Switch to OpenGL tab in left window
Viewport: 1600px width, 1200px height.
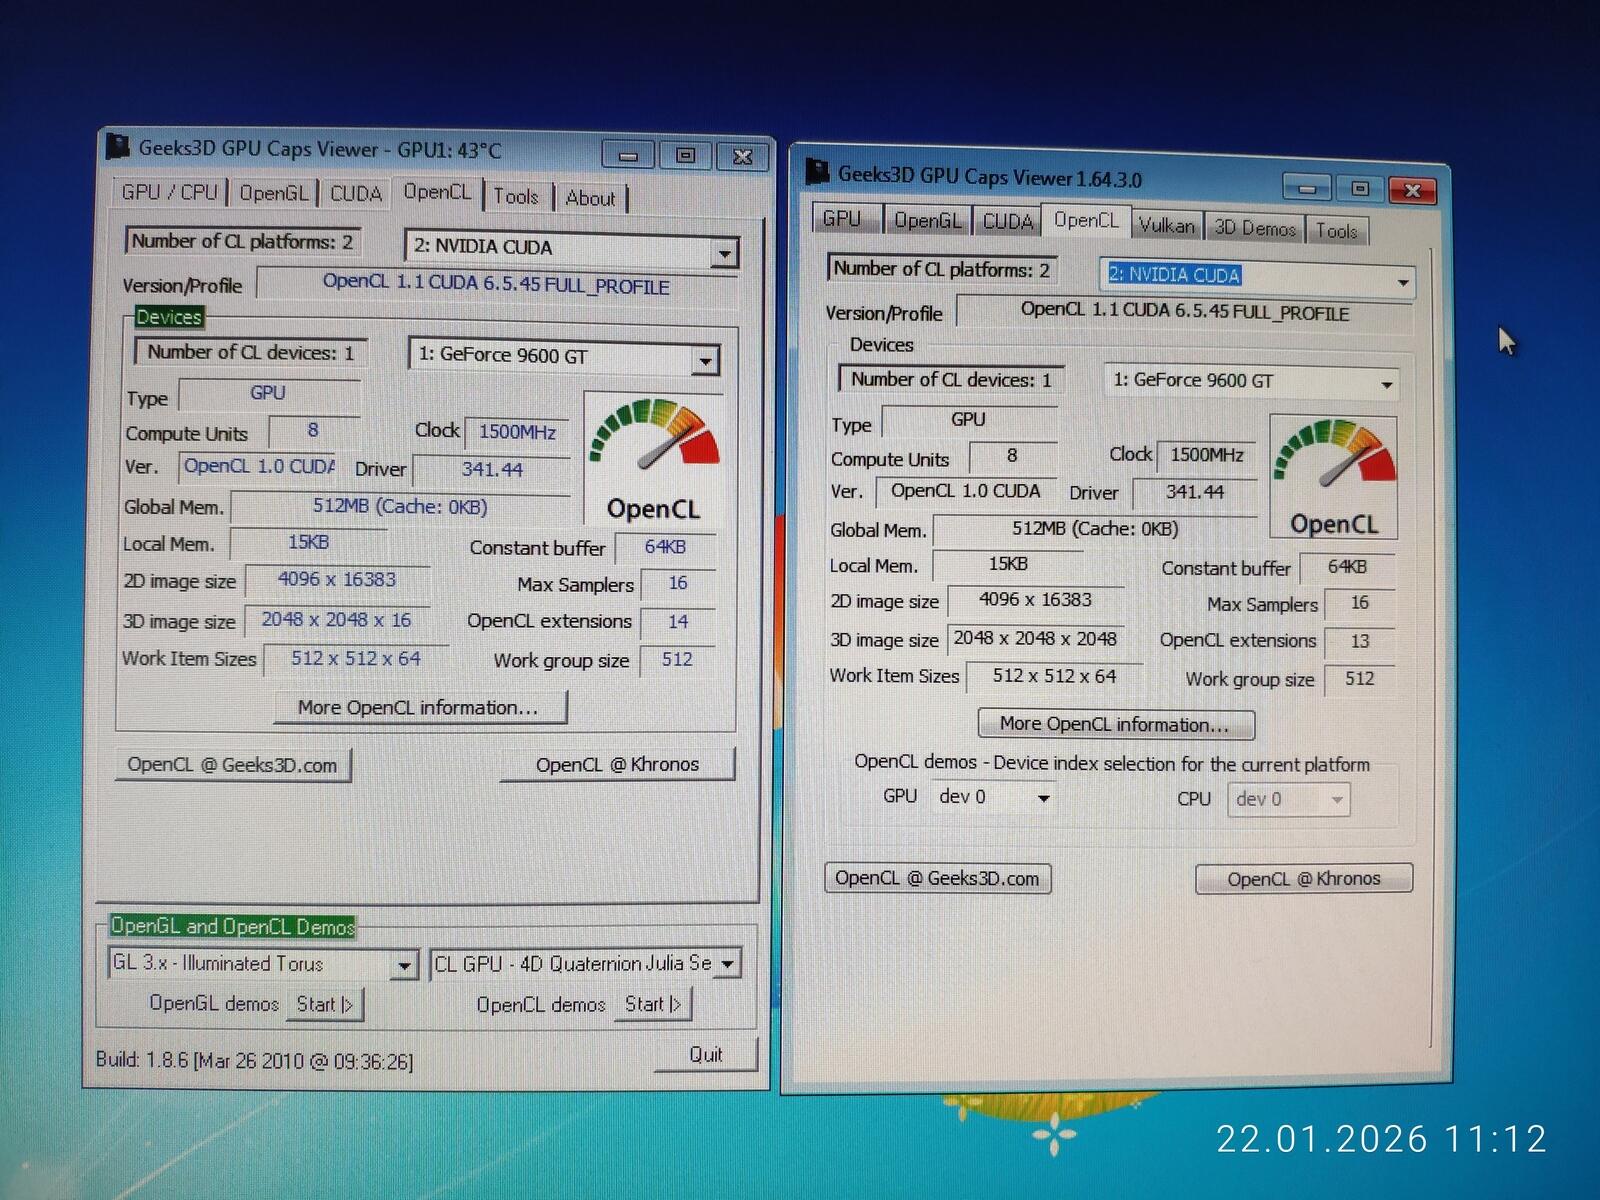click(x=273, y=193)
